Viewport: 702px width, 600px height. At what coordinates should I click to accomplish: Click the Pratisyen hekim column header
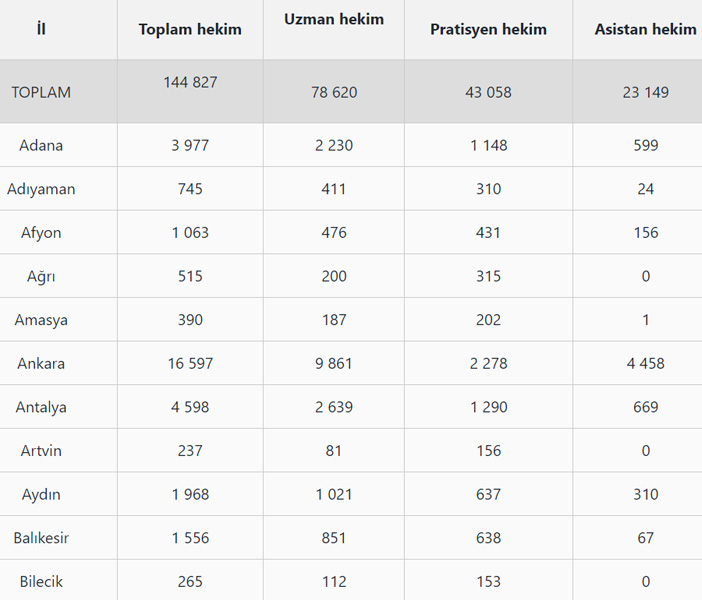[x=488, y=29]
